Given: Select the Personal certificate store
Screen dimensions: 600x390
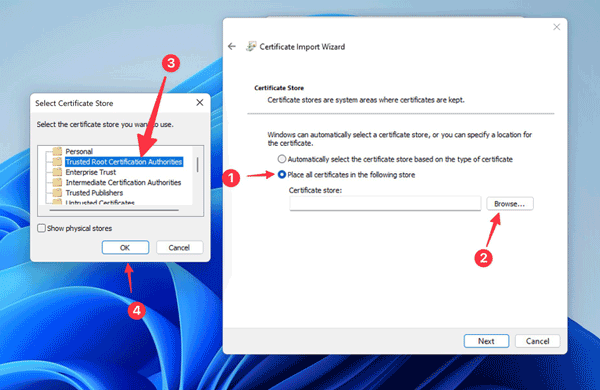Looking at the screenshot, I should [x=79, y=151].
